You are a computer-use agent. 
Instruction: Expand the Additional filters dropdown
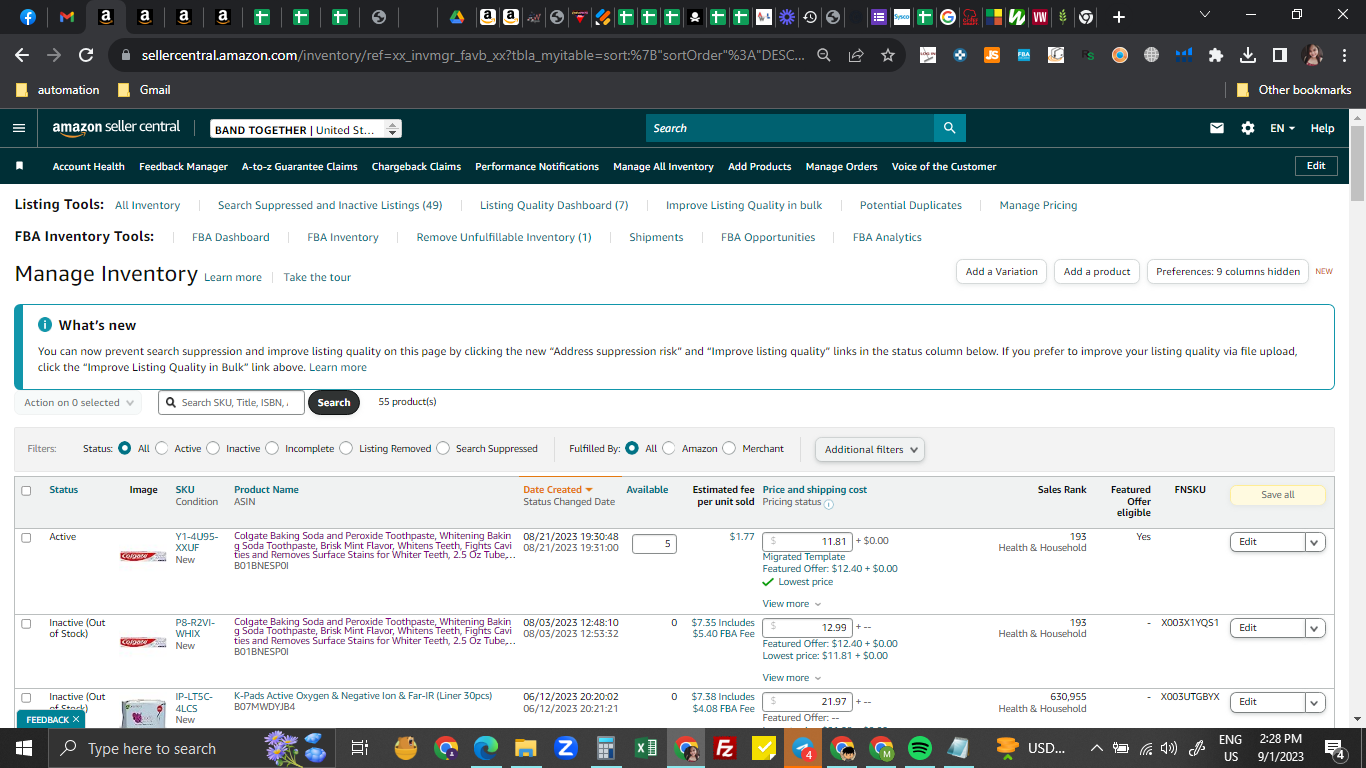point(870,449)
